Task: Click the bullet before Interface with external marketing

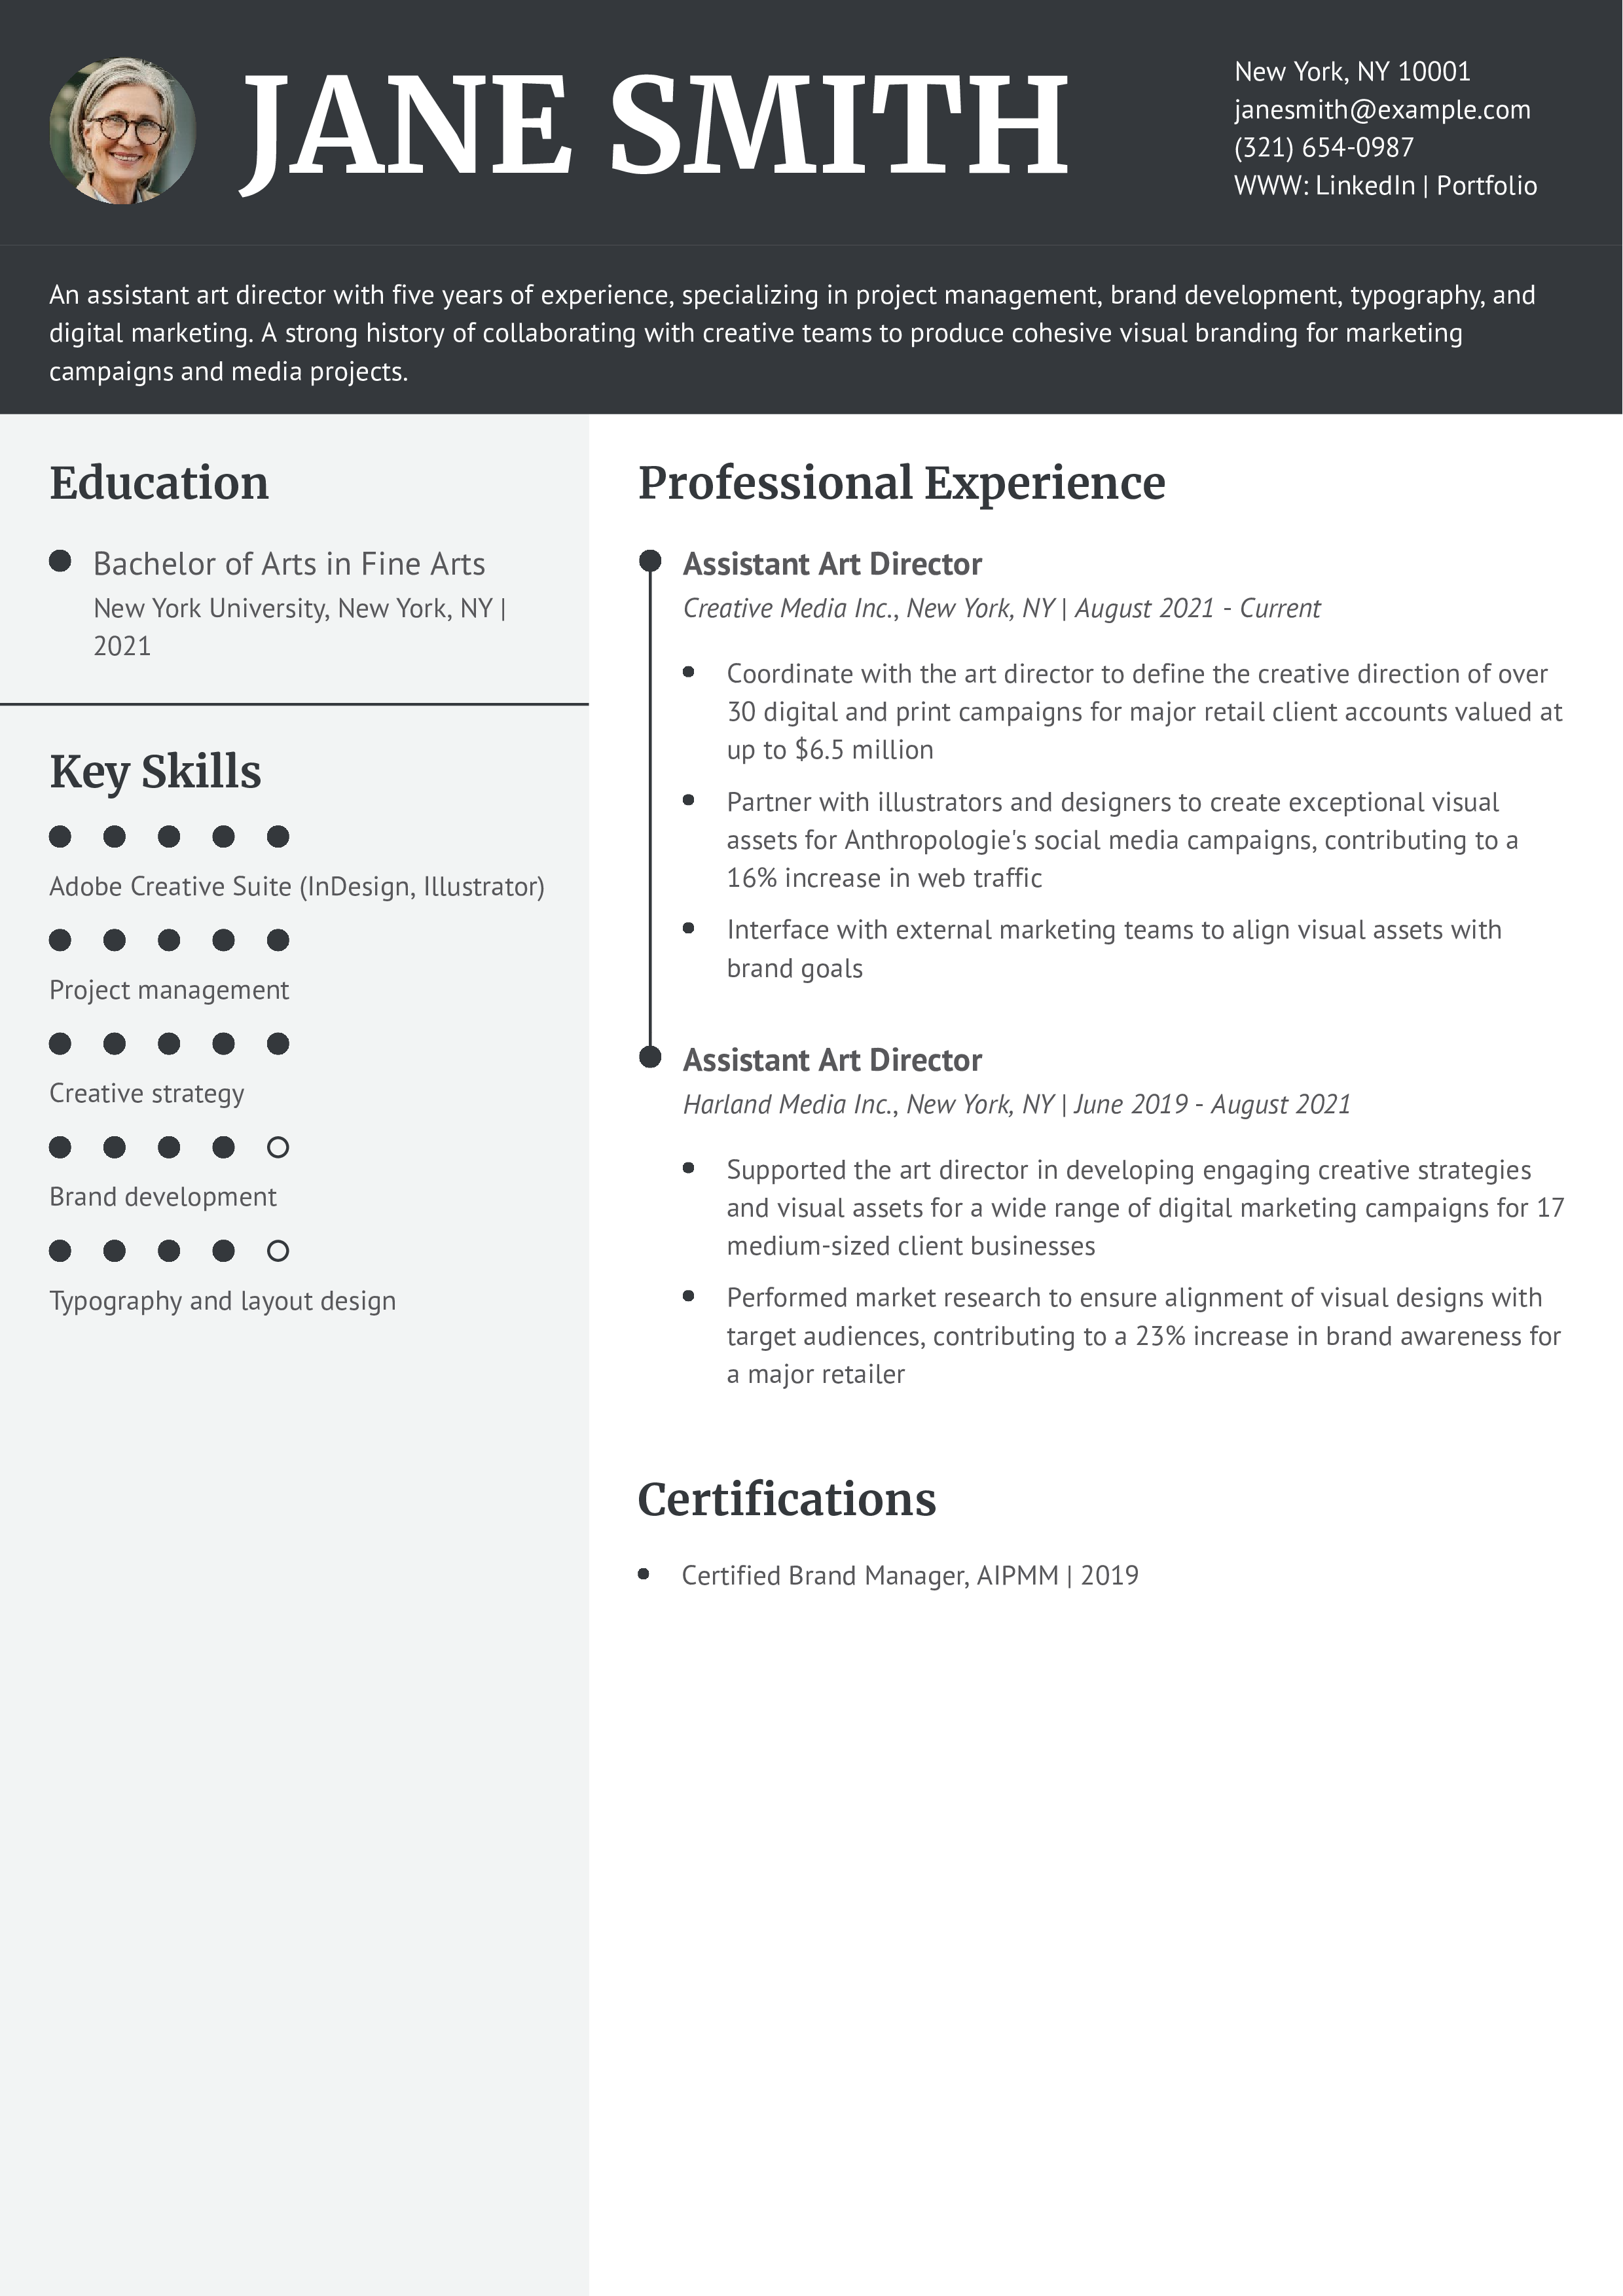Action: pyautogui.click(x=689, y=928)
